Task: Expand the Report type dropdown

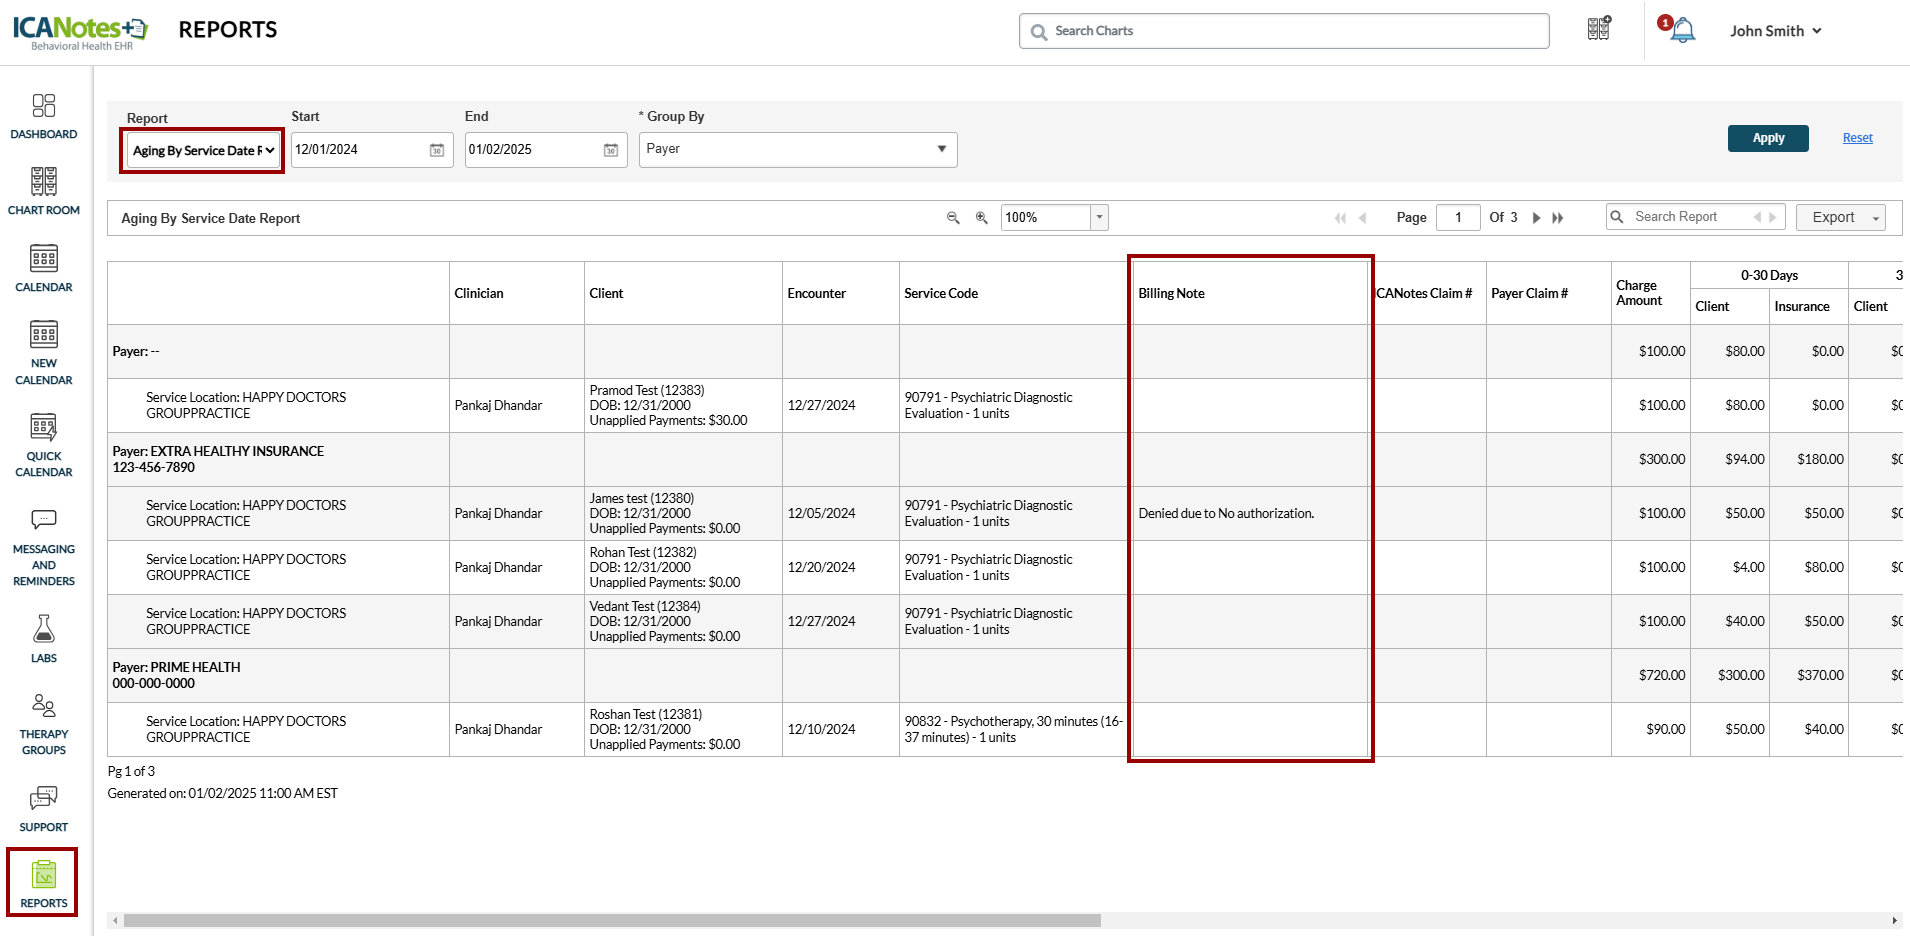Action: click(x=203, y=151)
